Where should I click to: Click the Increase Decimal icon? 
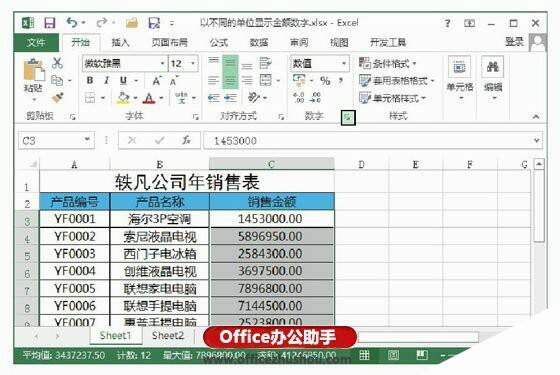click(x=299, y=98)
